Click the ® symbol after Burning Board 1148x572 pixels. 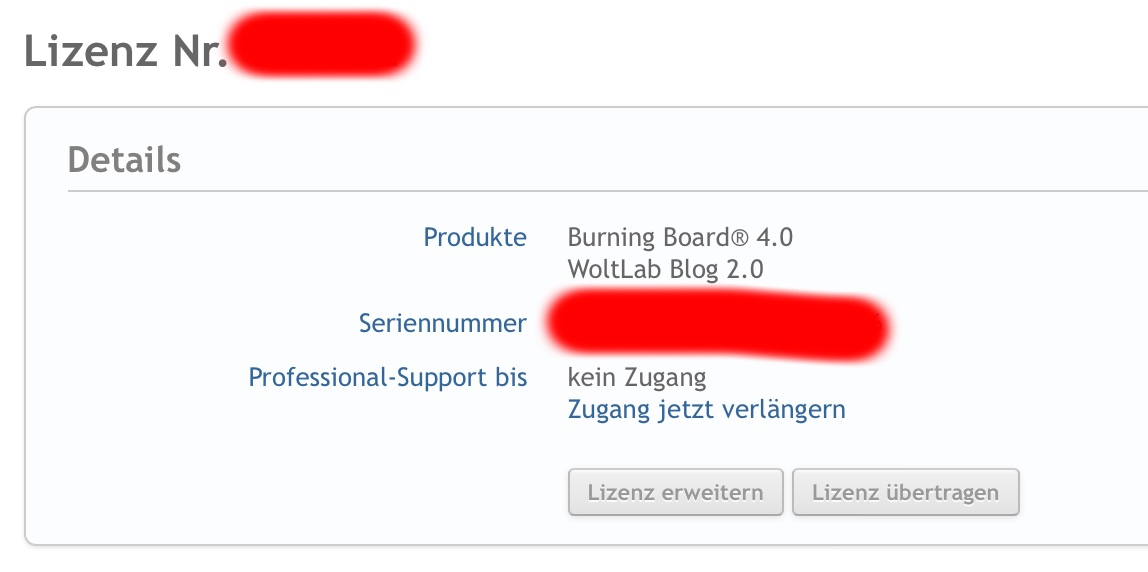738,238
